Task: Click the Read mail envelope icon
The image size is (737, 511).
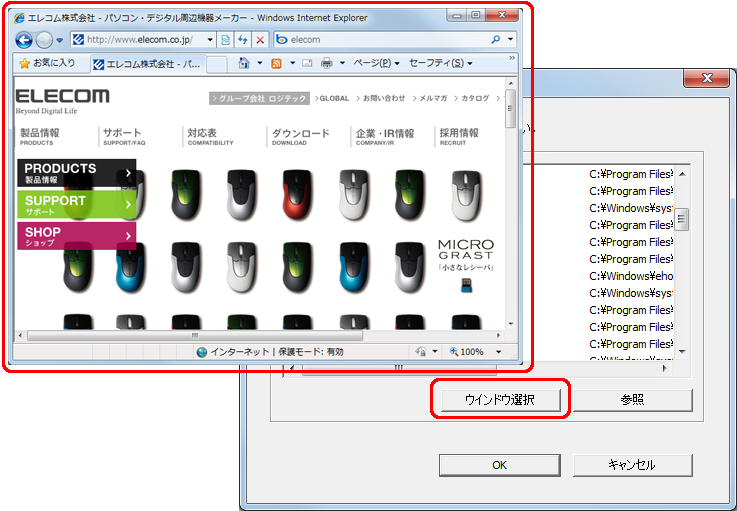Action: pos(307,63)
